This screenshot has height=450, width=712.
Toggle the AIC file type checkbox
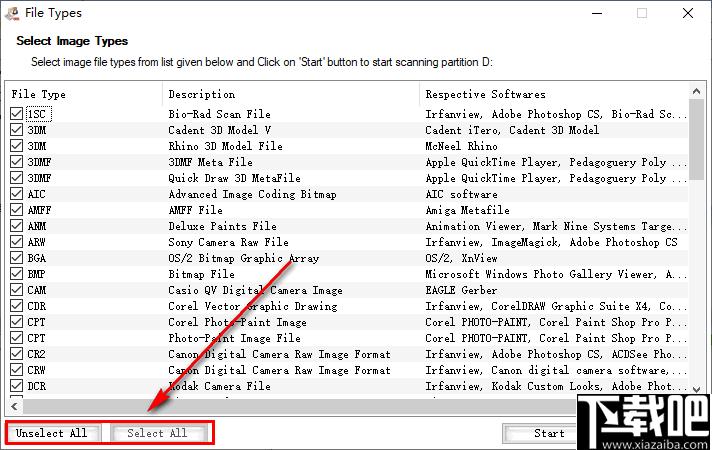click(x=16, y=194)
